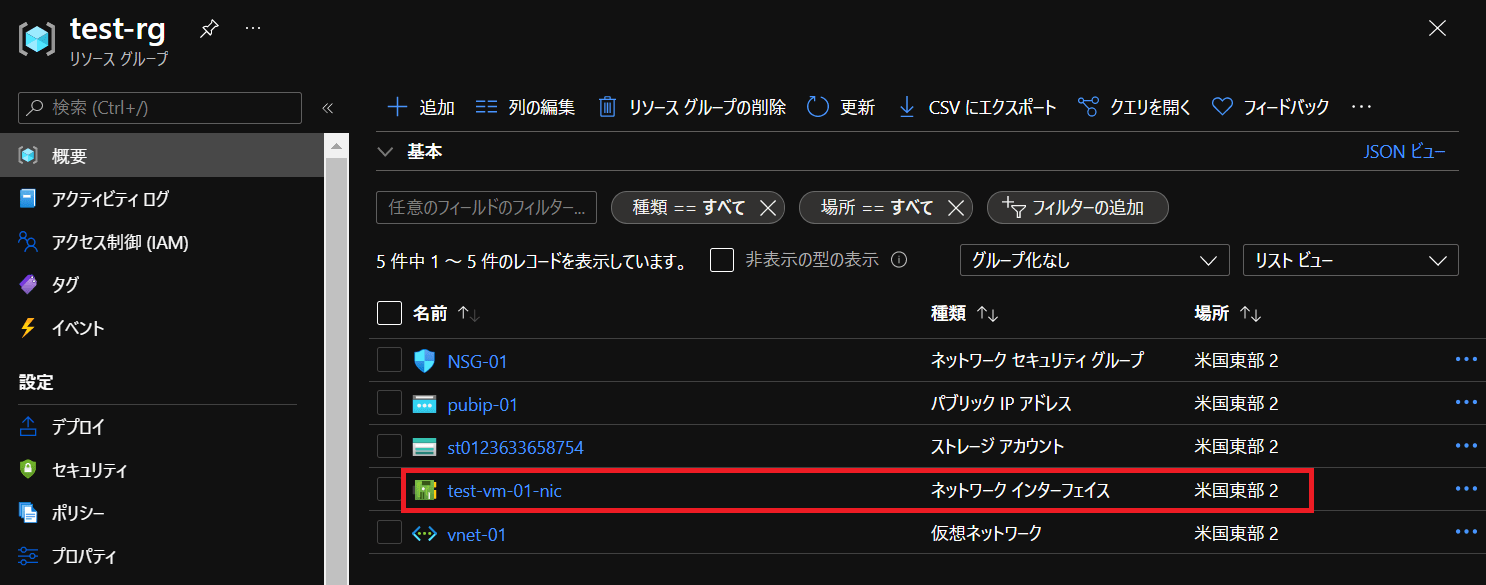This screenshot has height=585, width=1486.
Task: Open the vnet-01 resource link
Action: click(x=477, y=534)
